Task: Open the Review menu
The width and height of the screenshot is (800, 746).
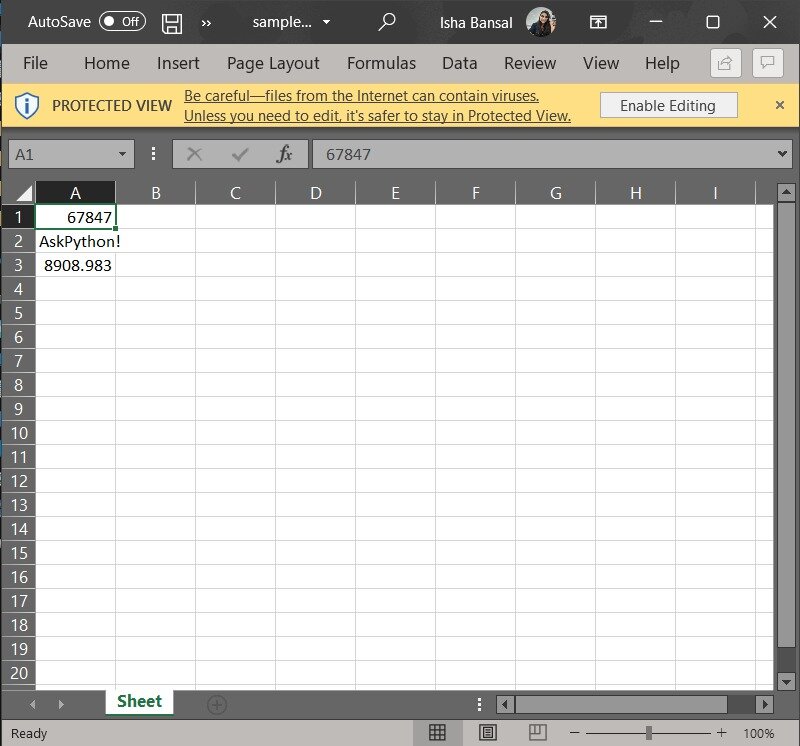Action: [x=529, y=63]
